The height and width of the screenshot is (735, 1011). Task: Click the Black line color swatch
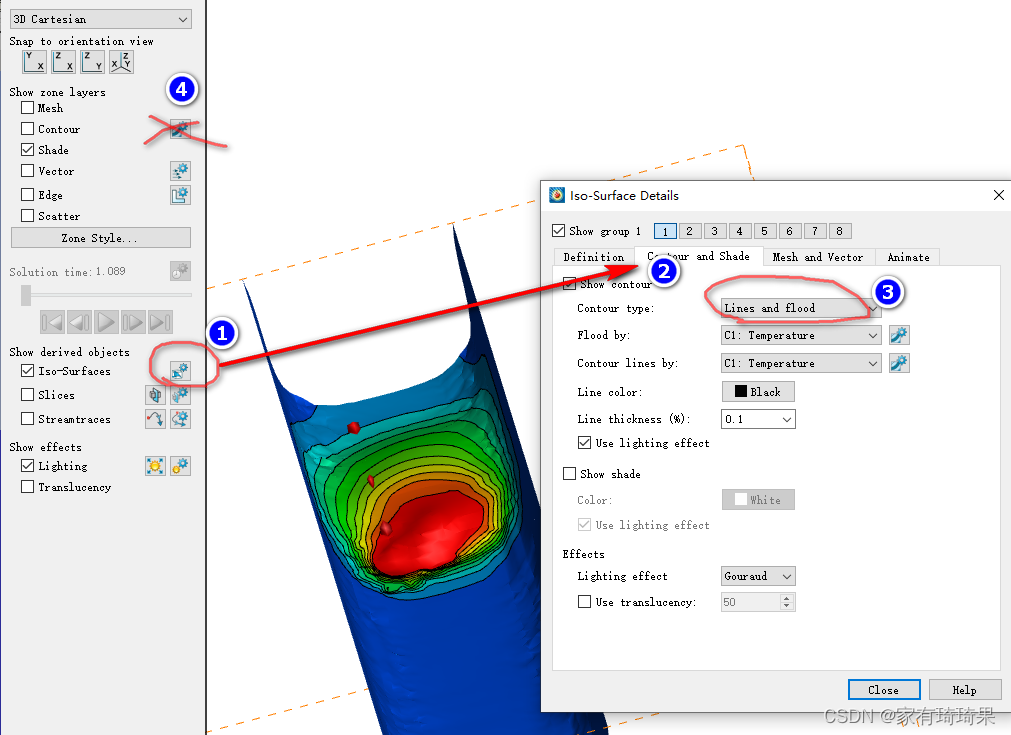coord(757,391)
